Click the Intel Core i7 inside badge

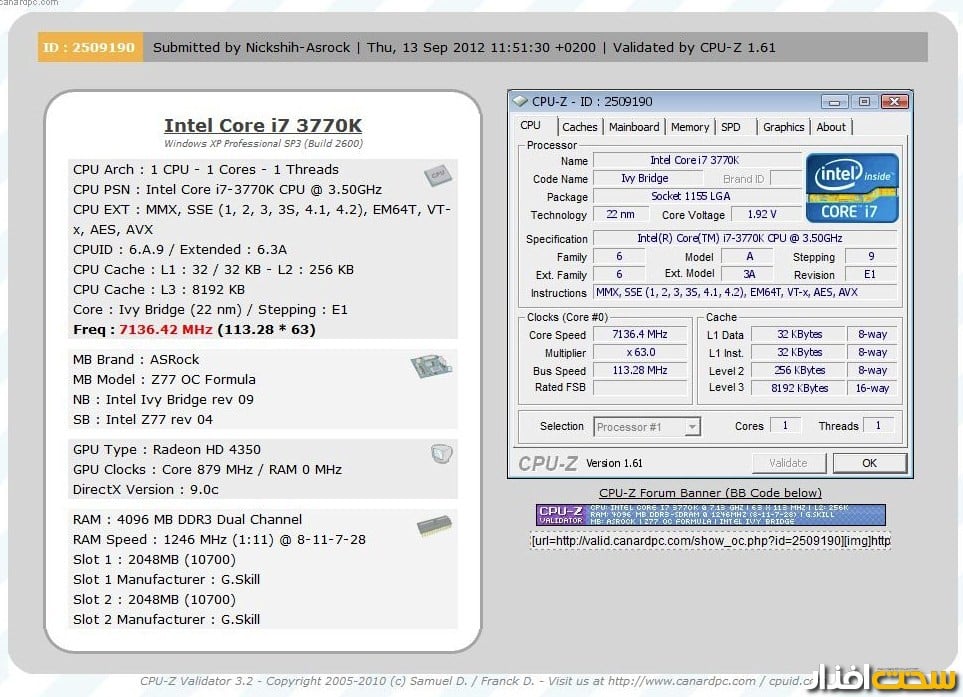(x=852, y=186)
